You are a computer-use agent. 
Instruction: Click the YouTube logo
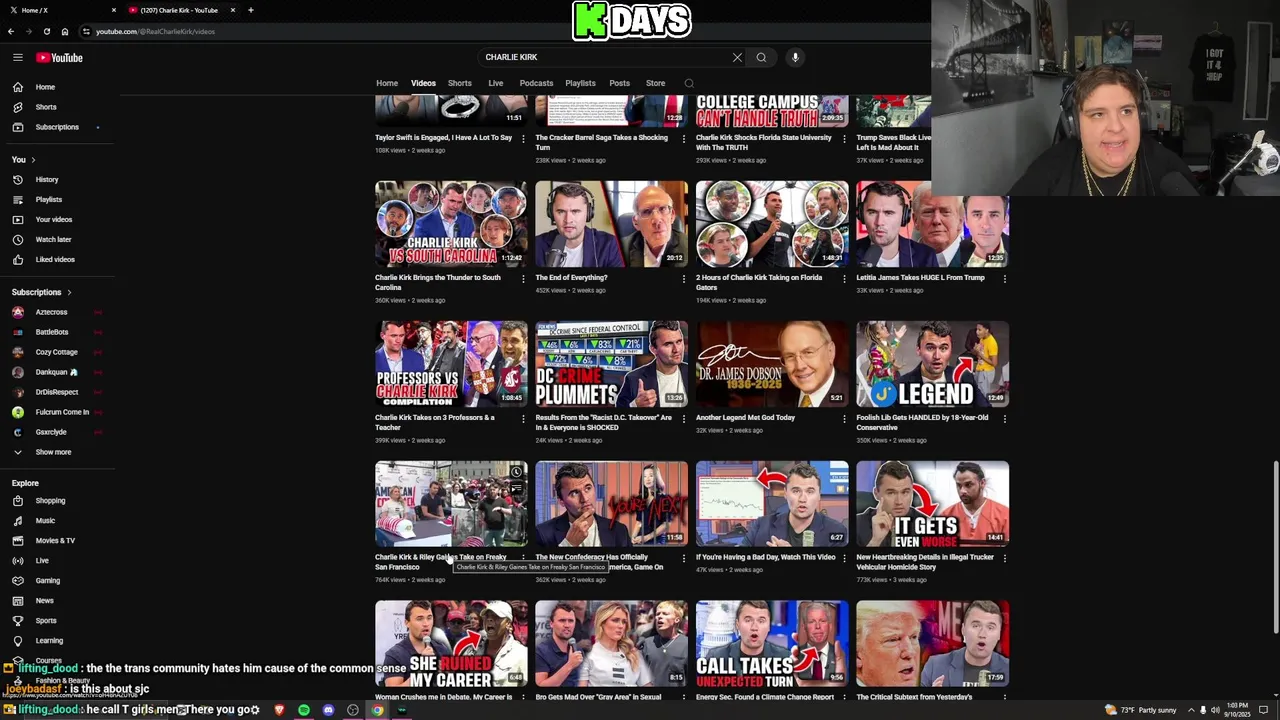(60, 57)
